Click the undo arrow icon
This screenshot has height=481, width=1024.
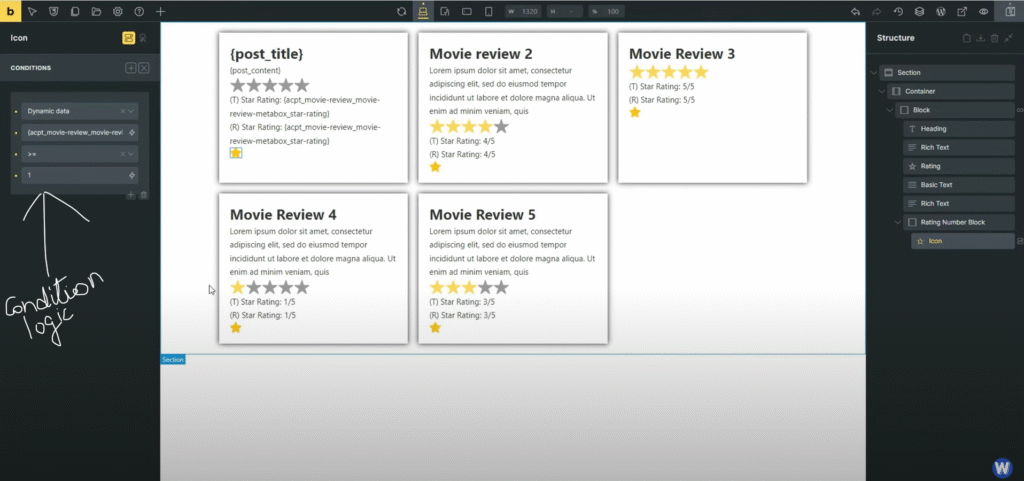tap(856, 11)
